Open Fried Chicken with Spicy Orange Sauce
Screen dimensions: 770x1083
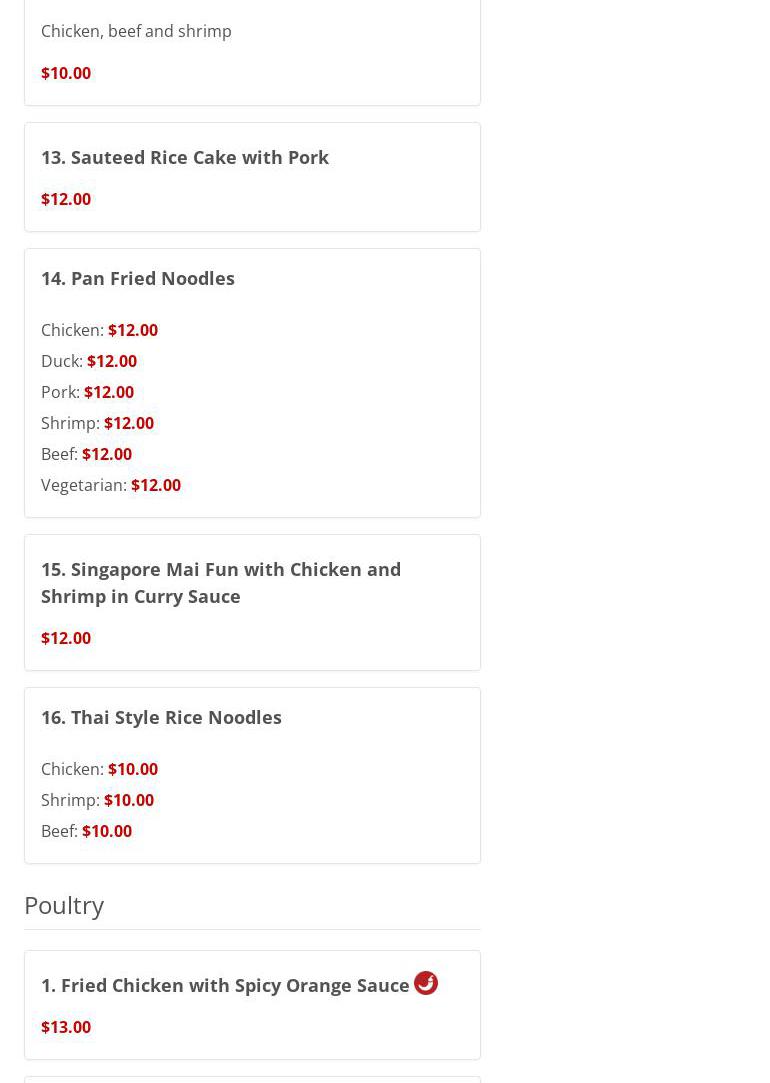225,985
